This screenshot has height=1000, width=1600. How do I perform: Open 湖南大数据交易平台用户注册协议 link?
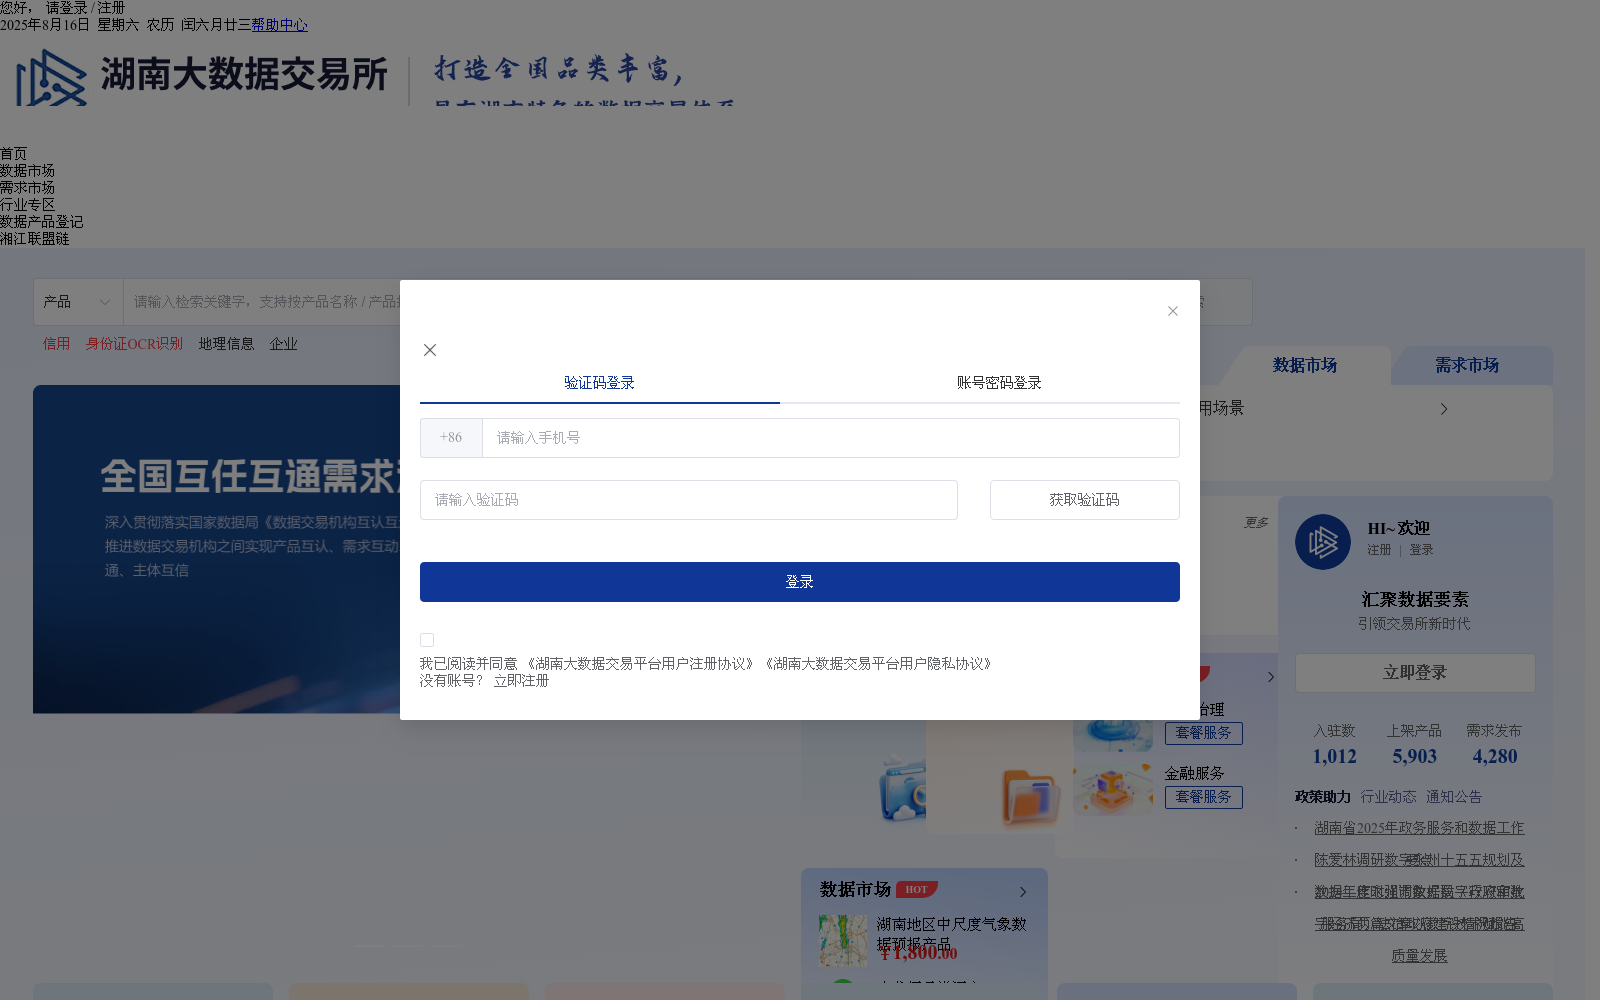[x=640, y=664]
